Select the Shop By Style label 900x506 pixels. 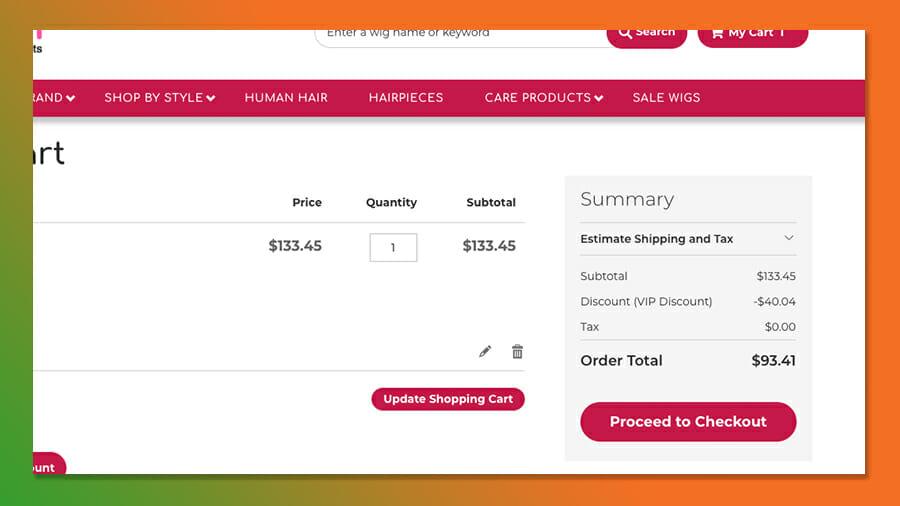(x=153, y=97)
